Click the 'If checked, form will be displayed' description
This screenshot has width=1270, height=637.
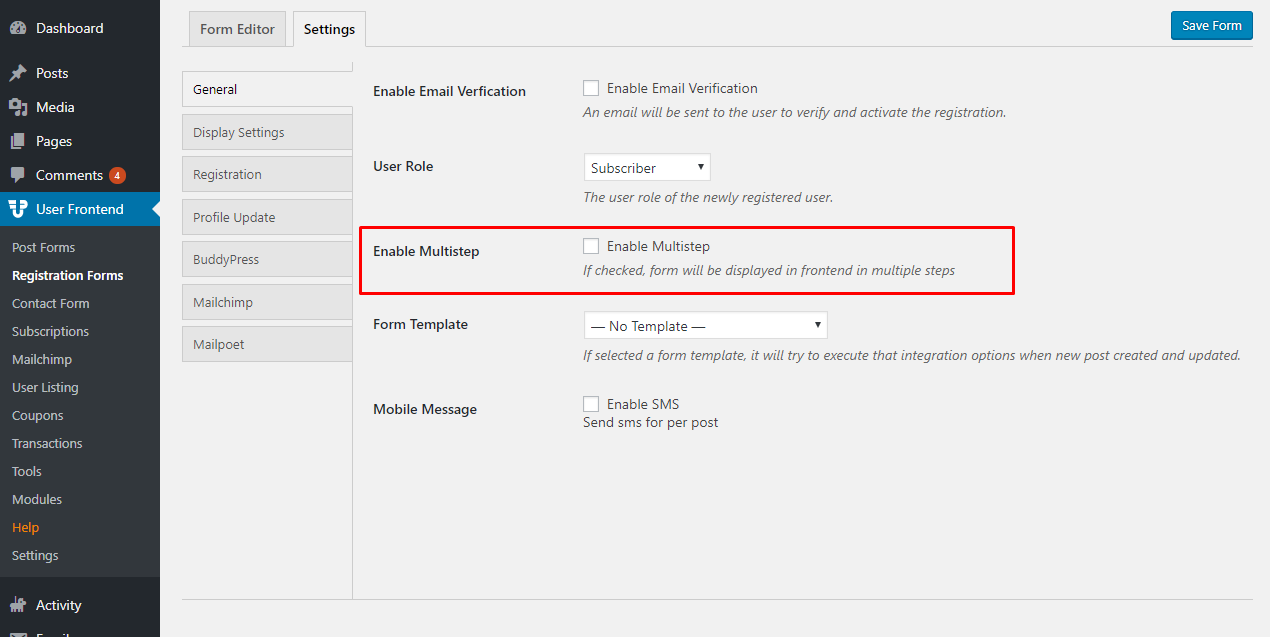(769, 270)
